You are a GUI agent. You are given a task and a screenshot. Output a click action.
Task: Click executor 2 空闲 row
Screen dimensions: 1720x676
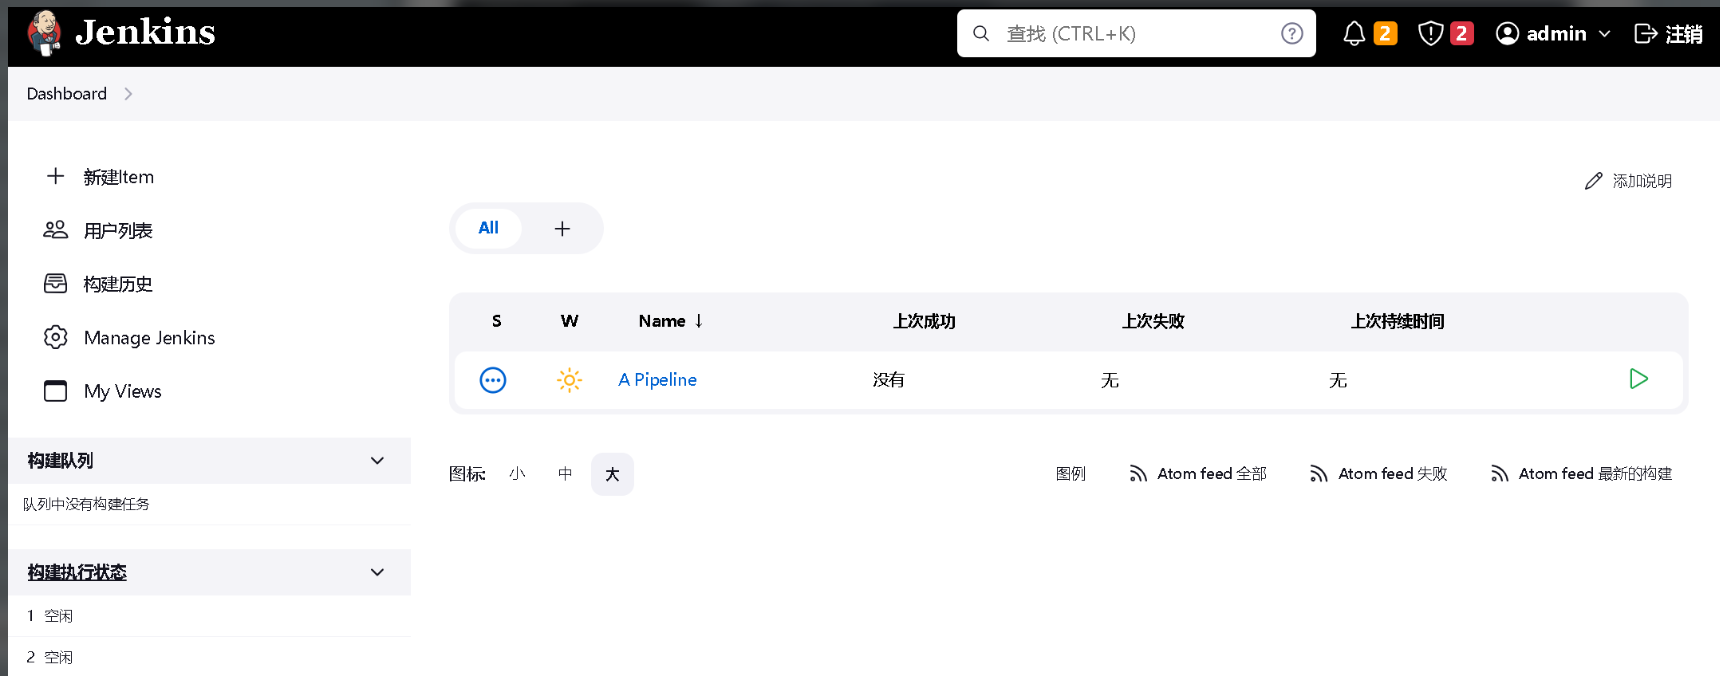pos(210,657)
